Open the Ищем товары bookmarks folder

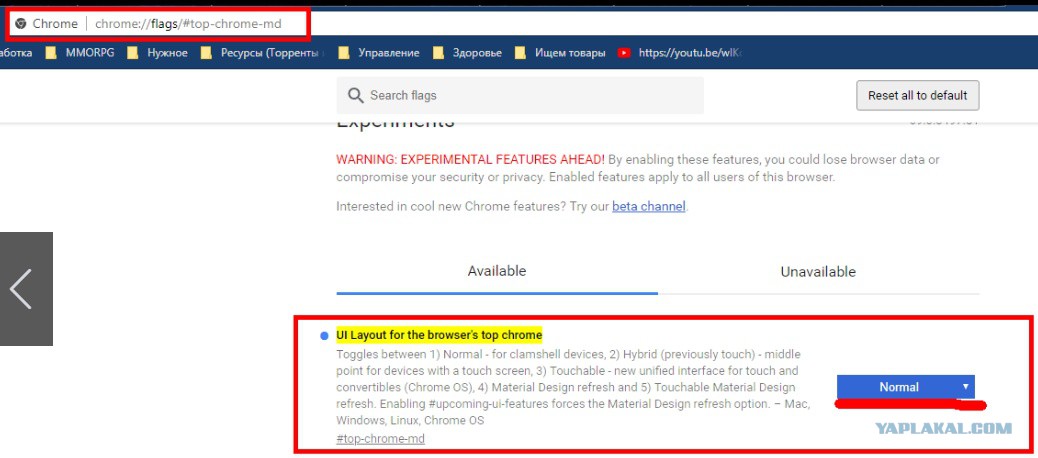pos(560,53)
